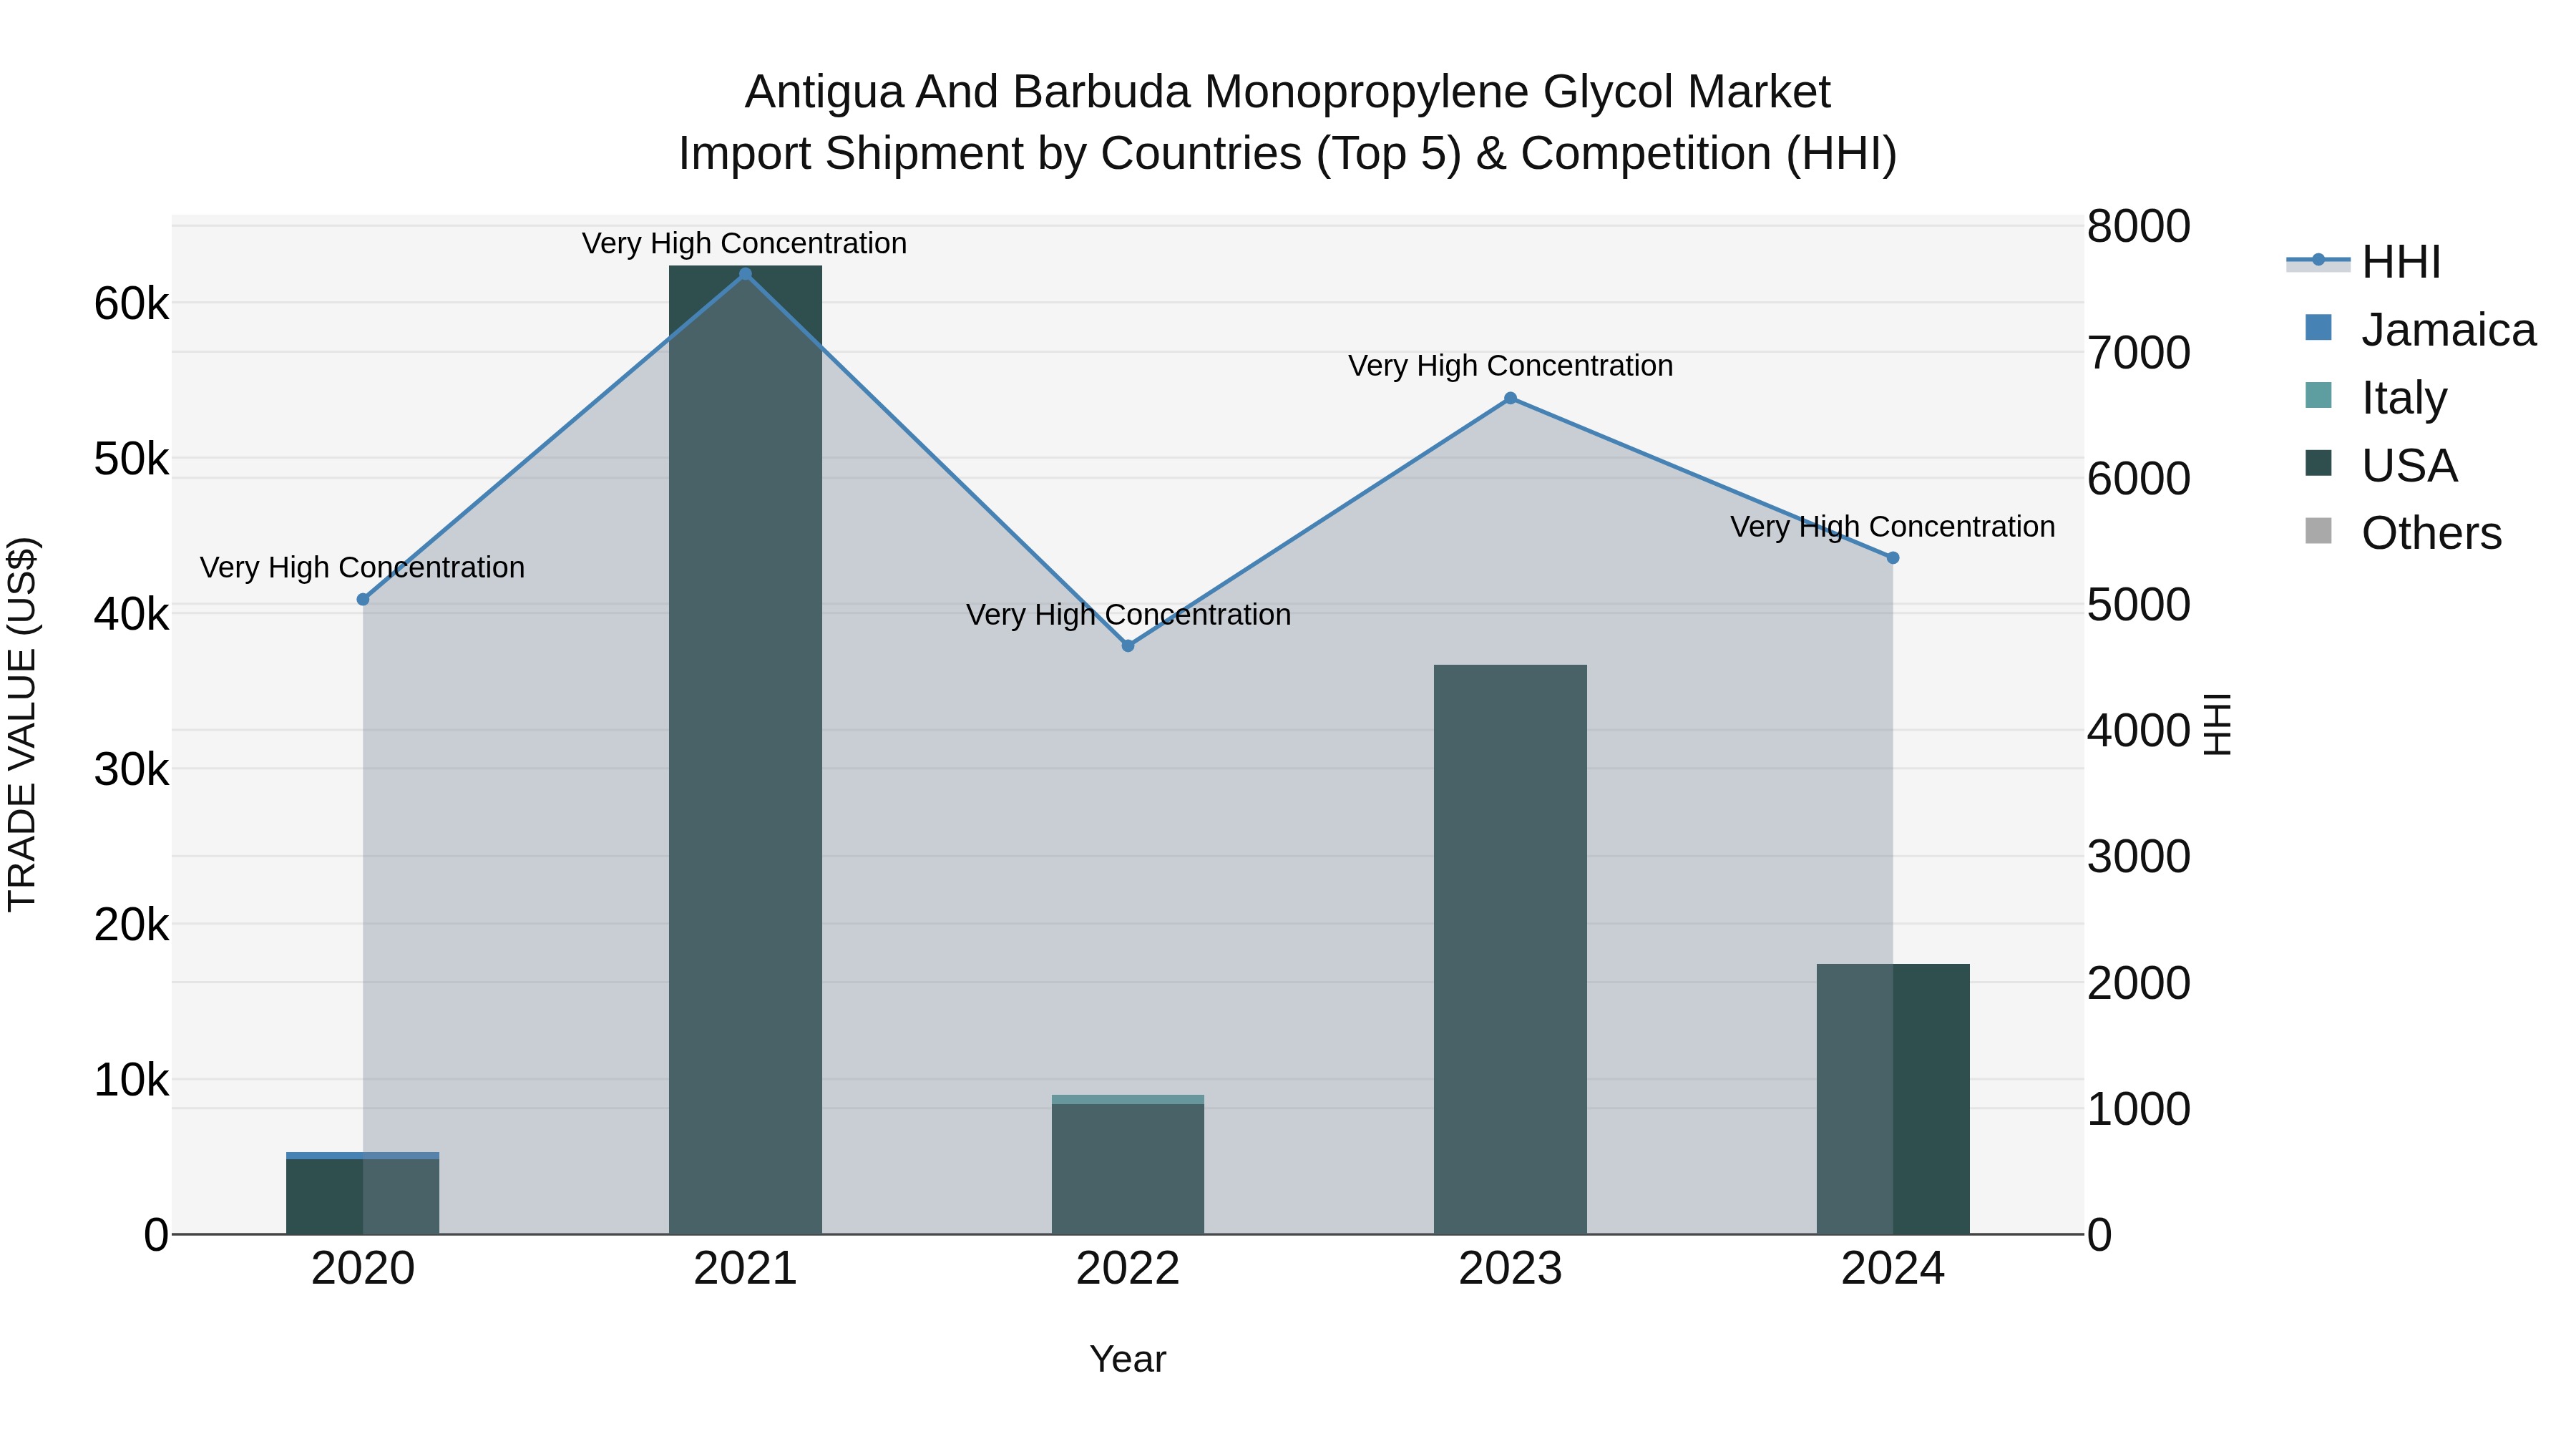Screen dimensions: 2576x1449
Task: Click 2021 Very High Concentration annotation
Action: pos(745,243)
